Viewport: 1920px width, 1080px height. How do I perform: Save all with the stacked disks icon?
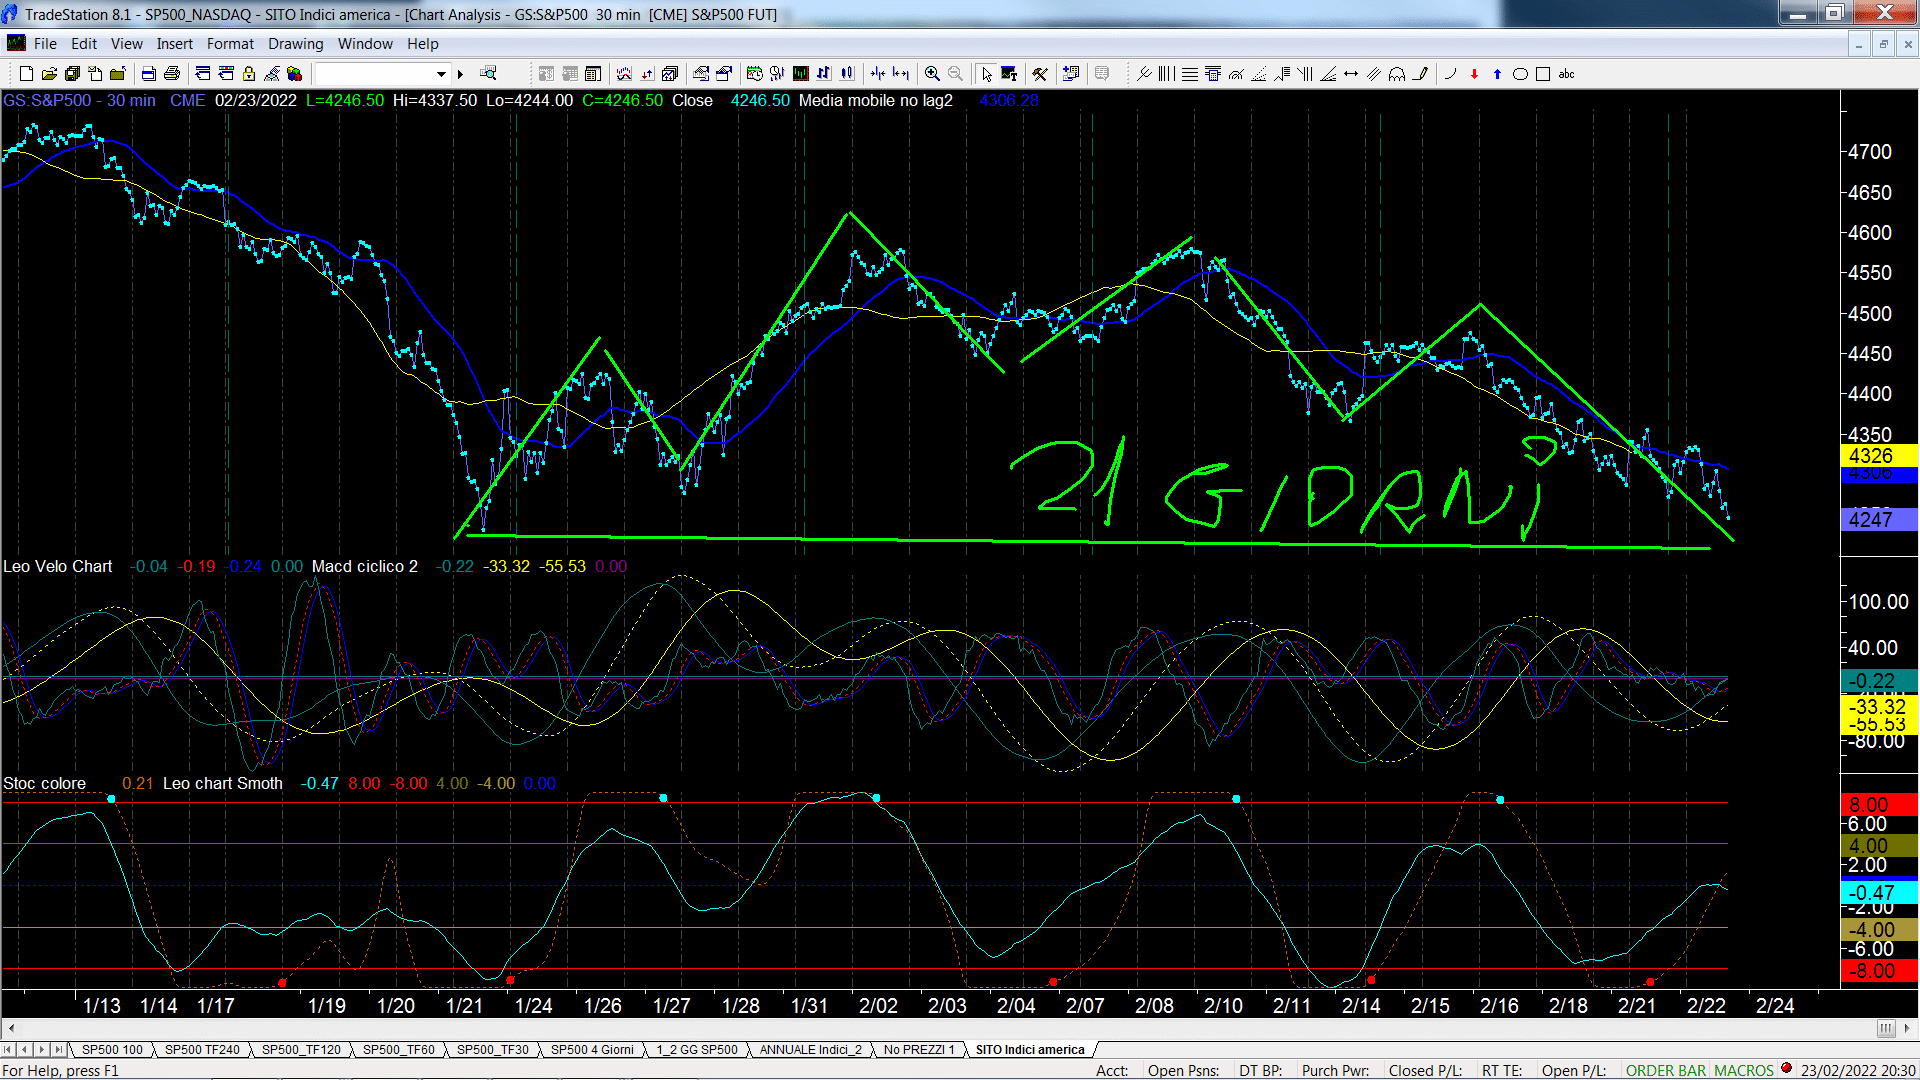pyautogui.click(x=72, y=73)
